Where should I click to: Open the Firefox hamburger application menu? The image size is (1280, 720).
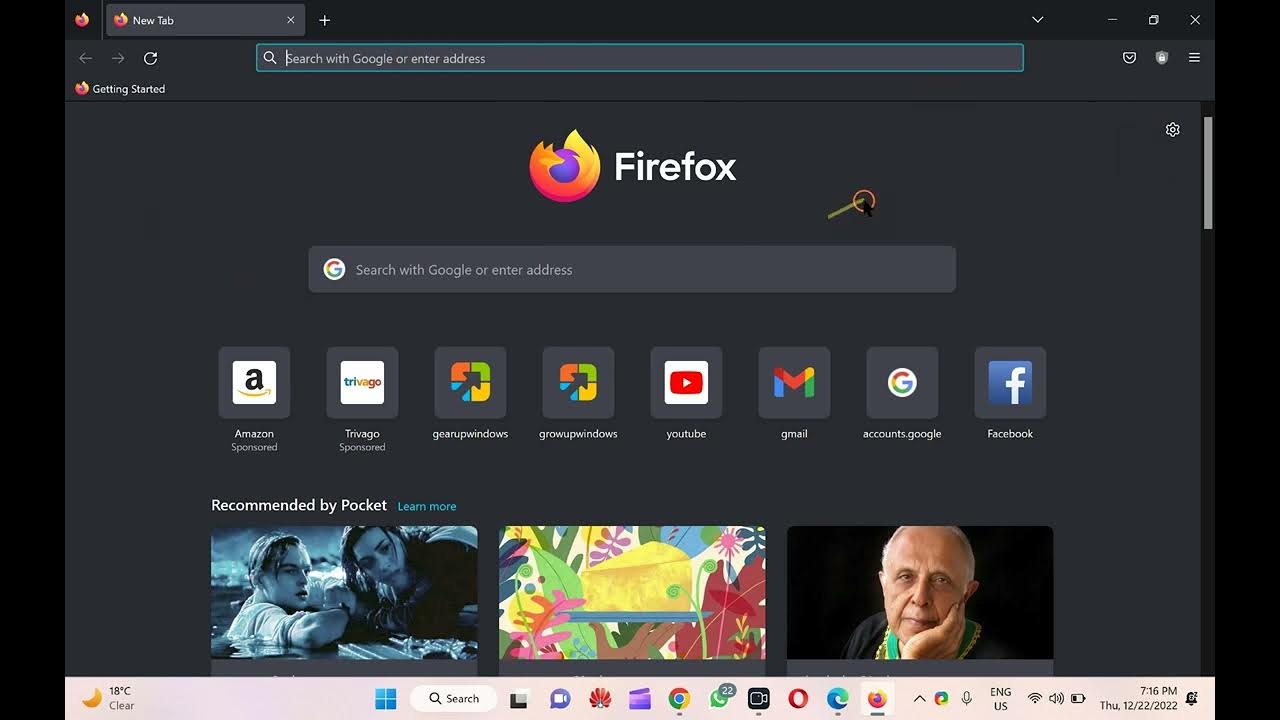coord(1194,58)
